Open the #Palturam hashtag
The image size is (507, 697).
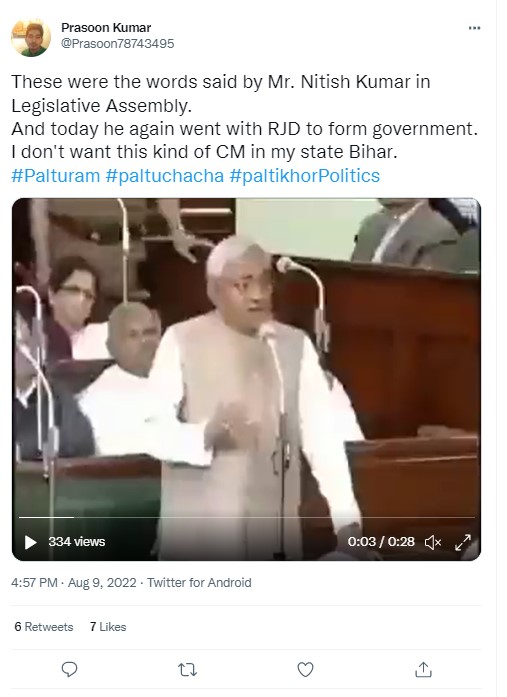click(56, 176)
